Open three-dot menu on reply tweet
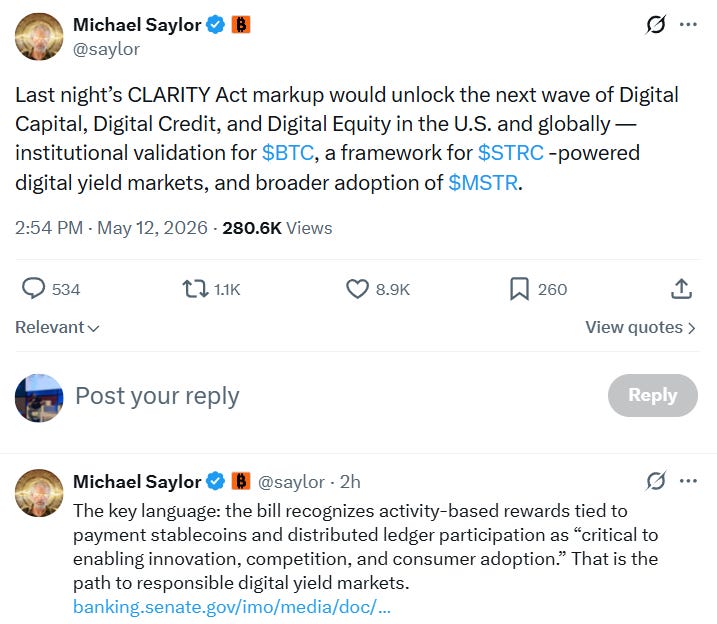Viewport: 717px width, 624px height. 688,480
